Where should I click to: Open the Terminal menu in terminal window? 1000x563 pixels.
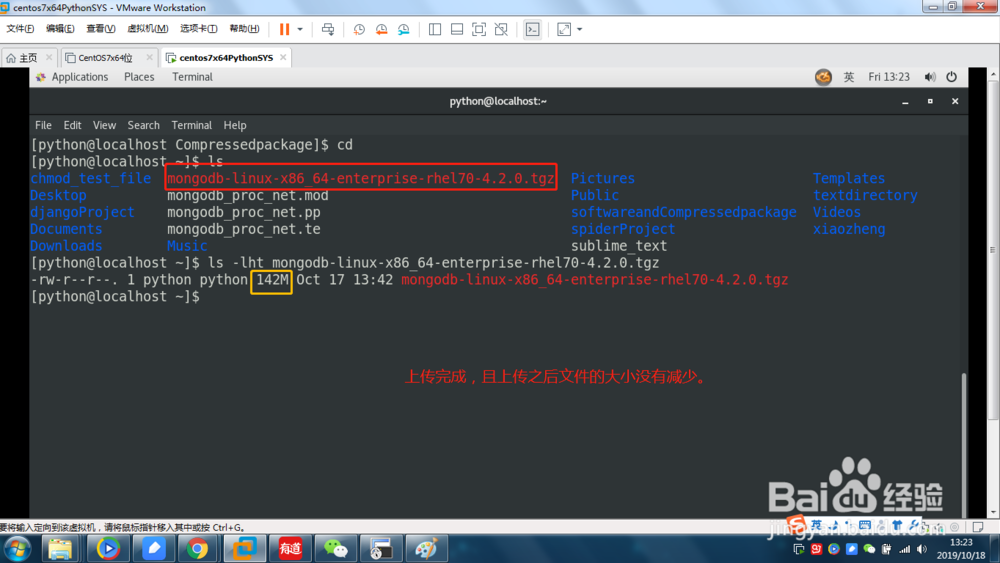click(x=191, y=126)
